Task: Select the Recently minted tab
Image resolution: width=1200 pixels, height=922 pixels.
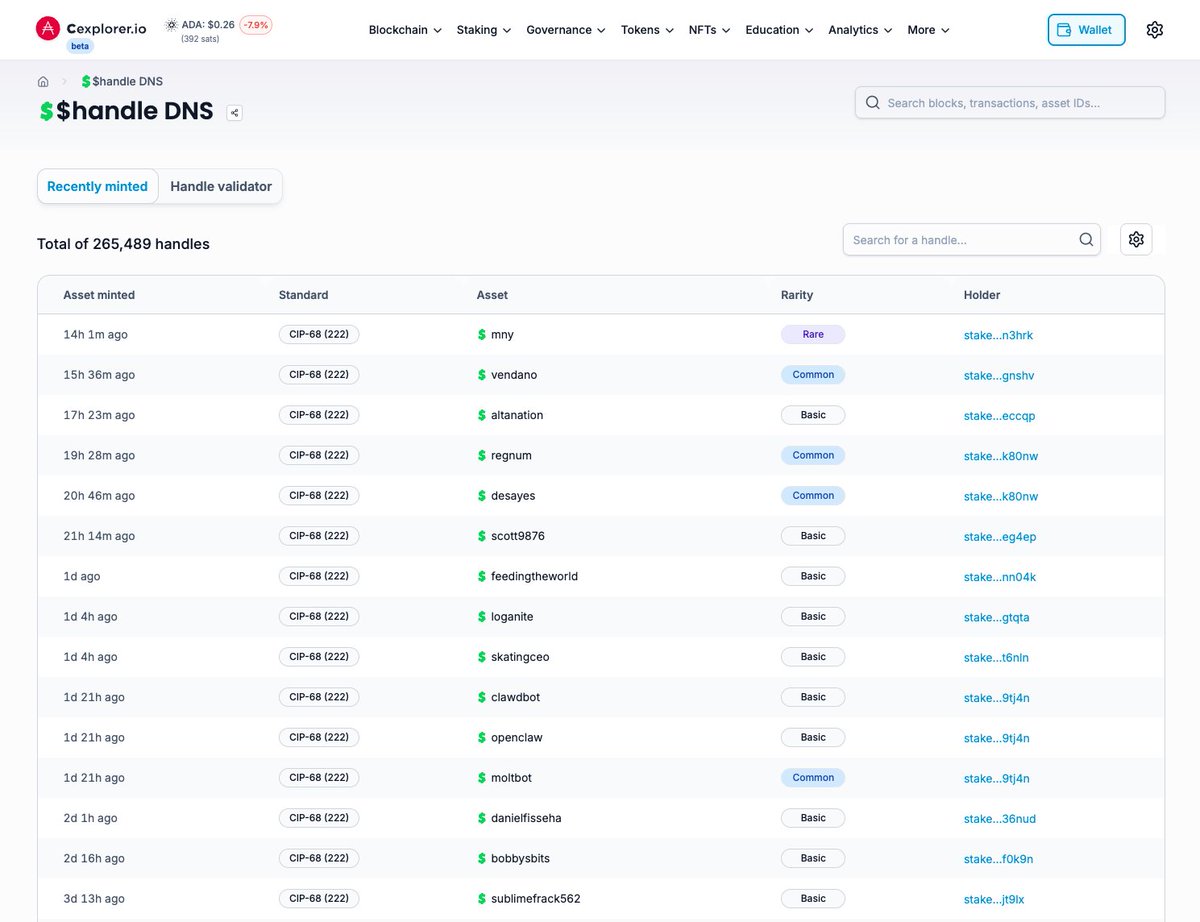Action: (97, 186)
